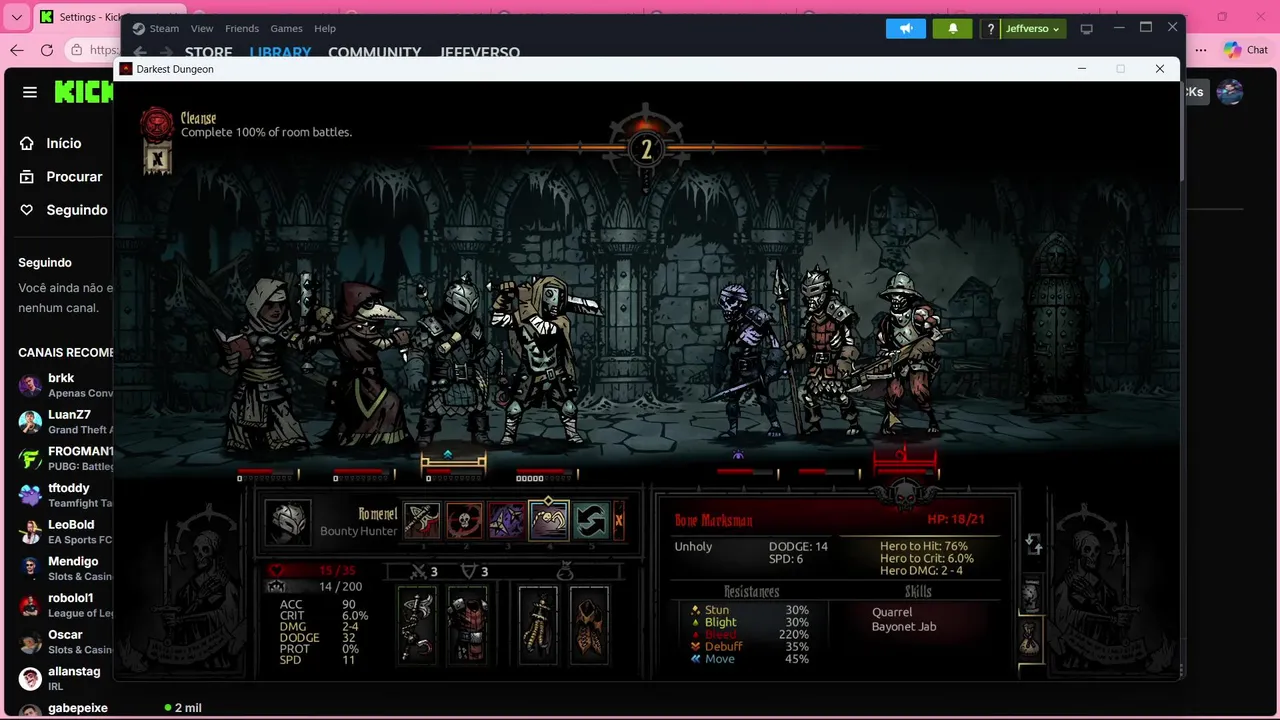
Task: Go to the Steam STORE tab
Action: 208,52
